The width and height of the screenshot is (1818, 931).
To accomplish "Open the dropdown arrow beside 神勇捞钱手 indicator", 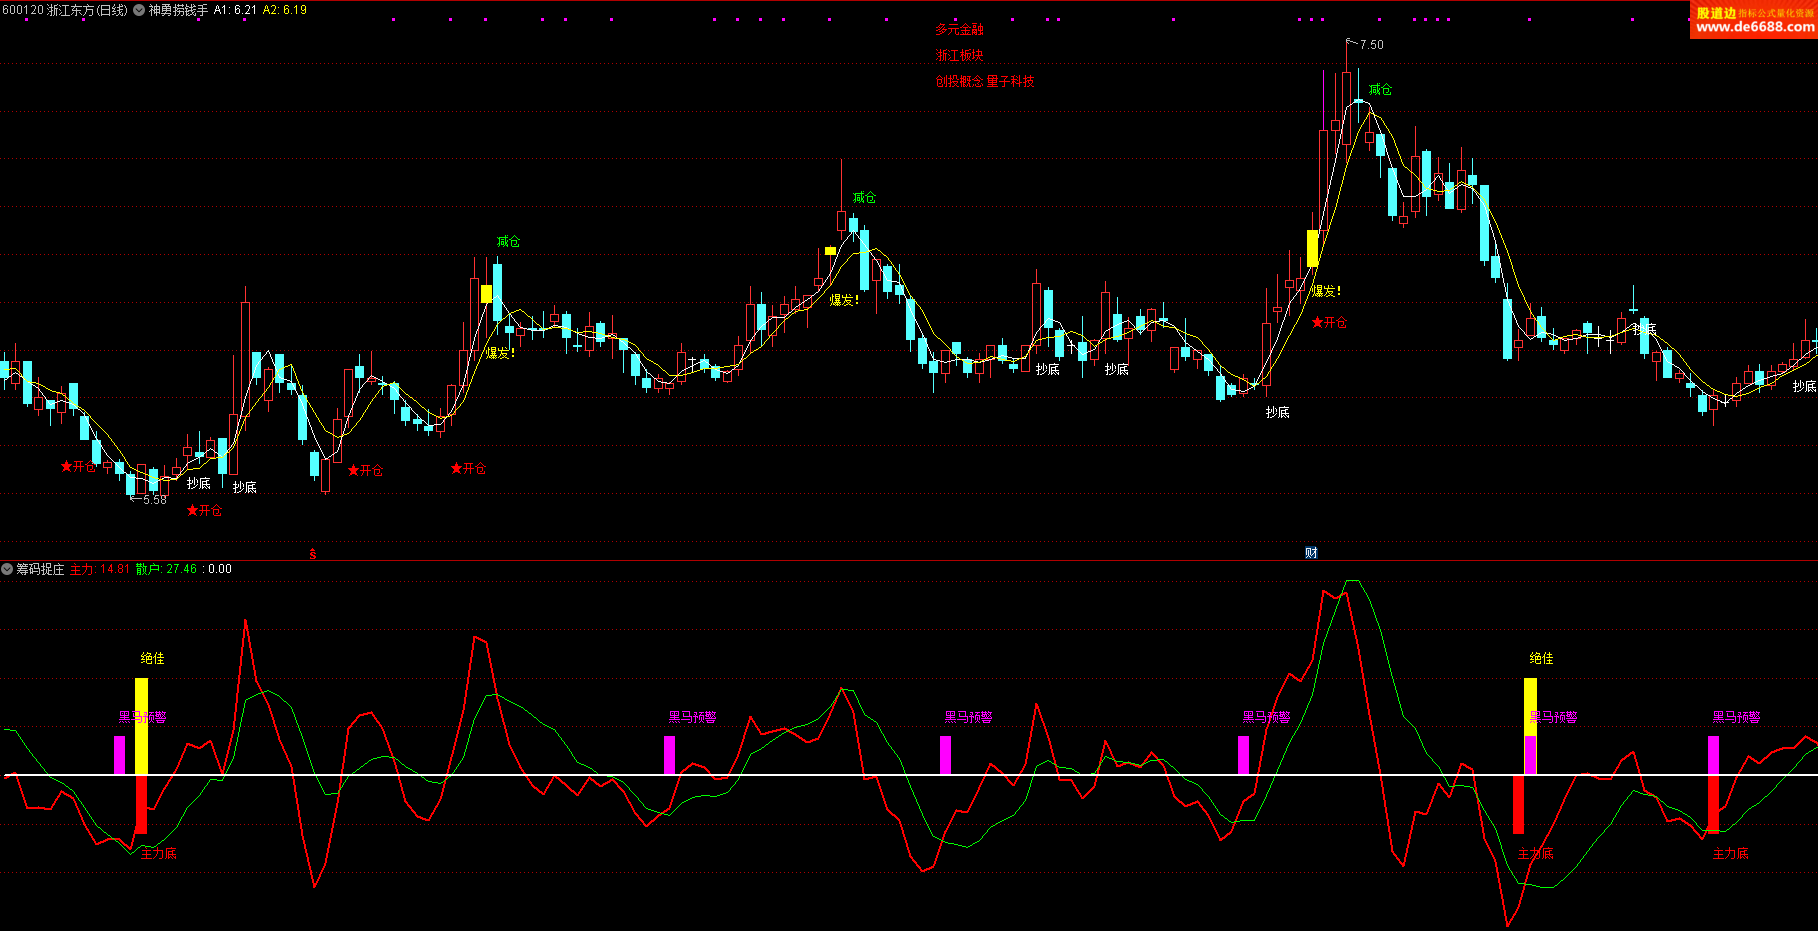I will (139, 10).
